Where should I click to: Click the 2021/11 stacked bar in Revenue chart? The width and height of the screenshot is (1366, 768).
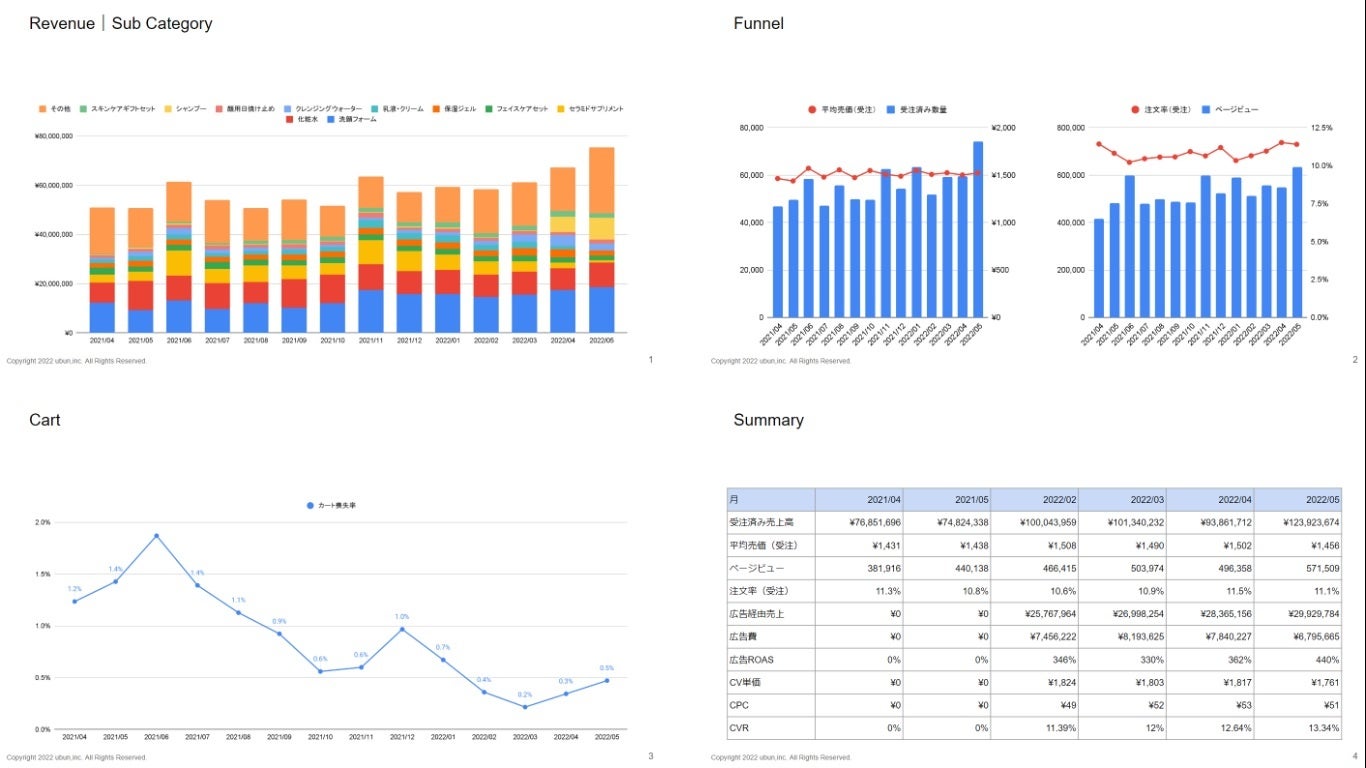[371, 254]
